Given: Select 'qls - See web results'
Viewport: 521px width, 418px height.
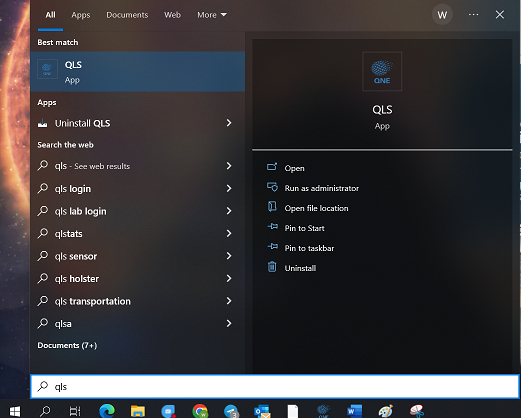Looking at the screenshot, I should click(137, 166).
